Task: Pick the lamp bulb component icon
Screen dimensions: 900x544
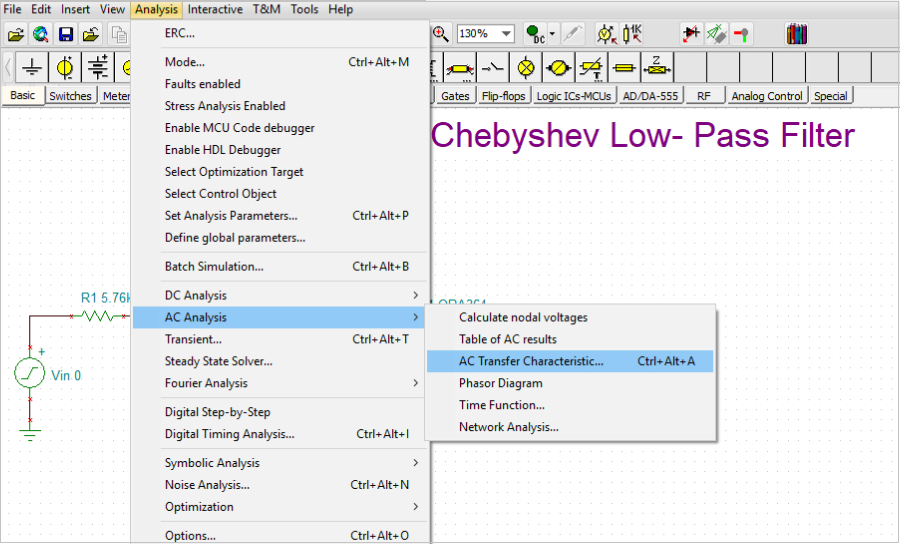Action: click(526, 68)
